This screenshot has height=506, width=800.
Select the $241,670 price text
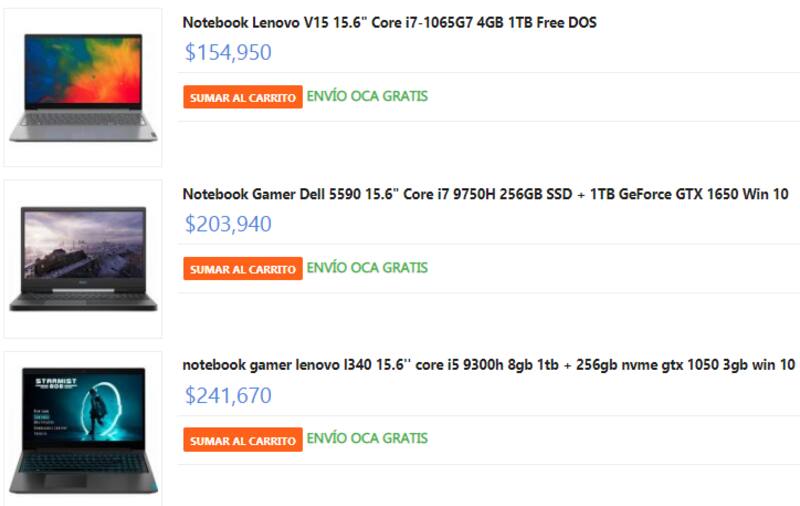pyautogui.click(x=228, y=396)
